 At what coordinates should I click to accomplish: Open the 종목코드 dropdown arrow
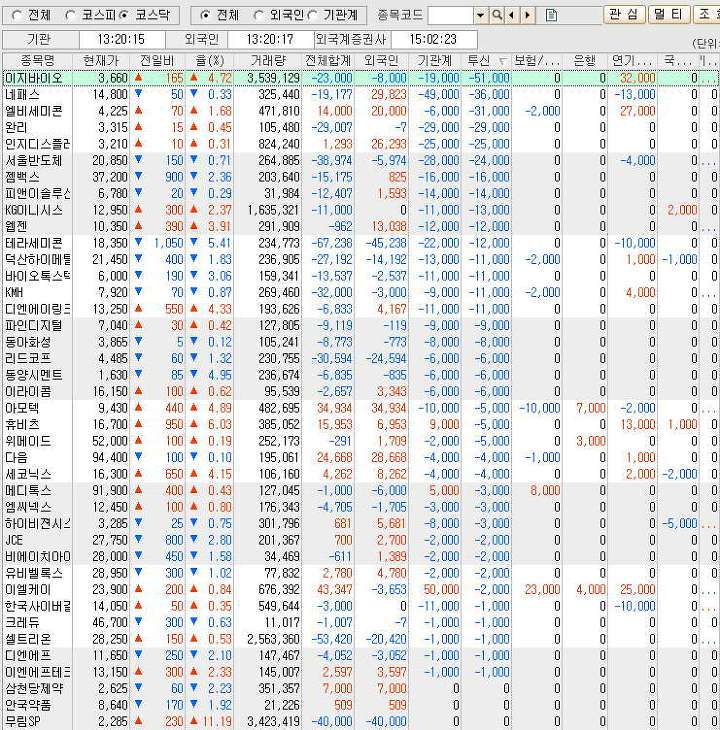pyautogui.click(x=480, y=16)
